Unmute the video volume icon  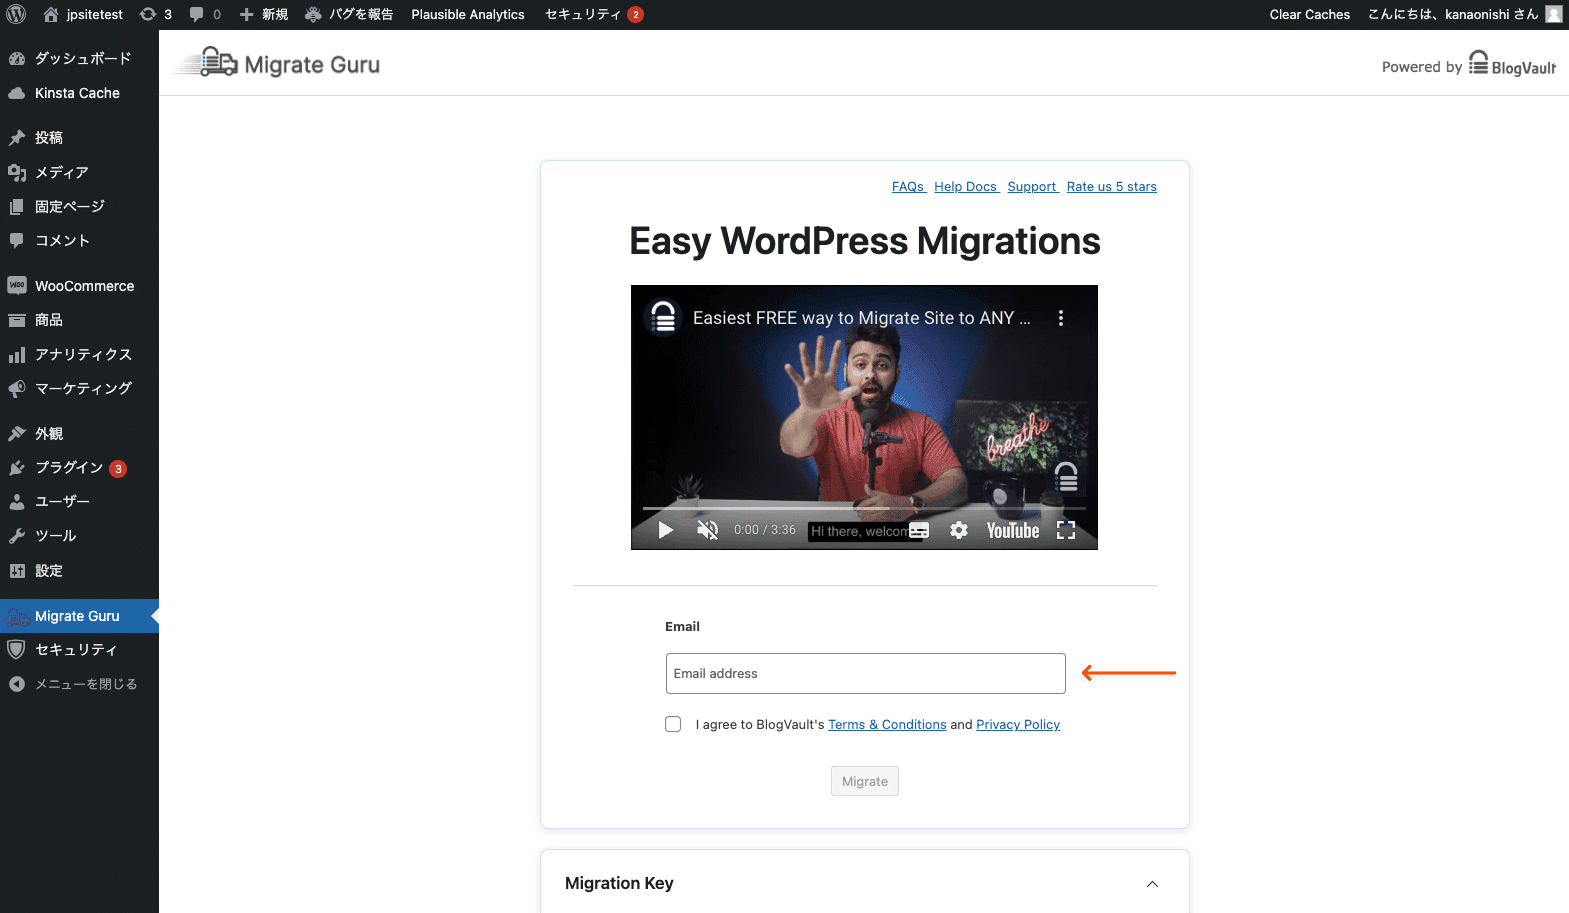pos(707,530)
